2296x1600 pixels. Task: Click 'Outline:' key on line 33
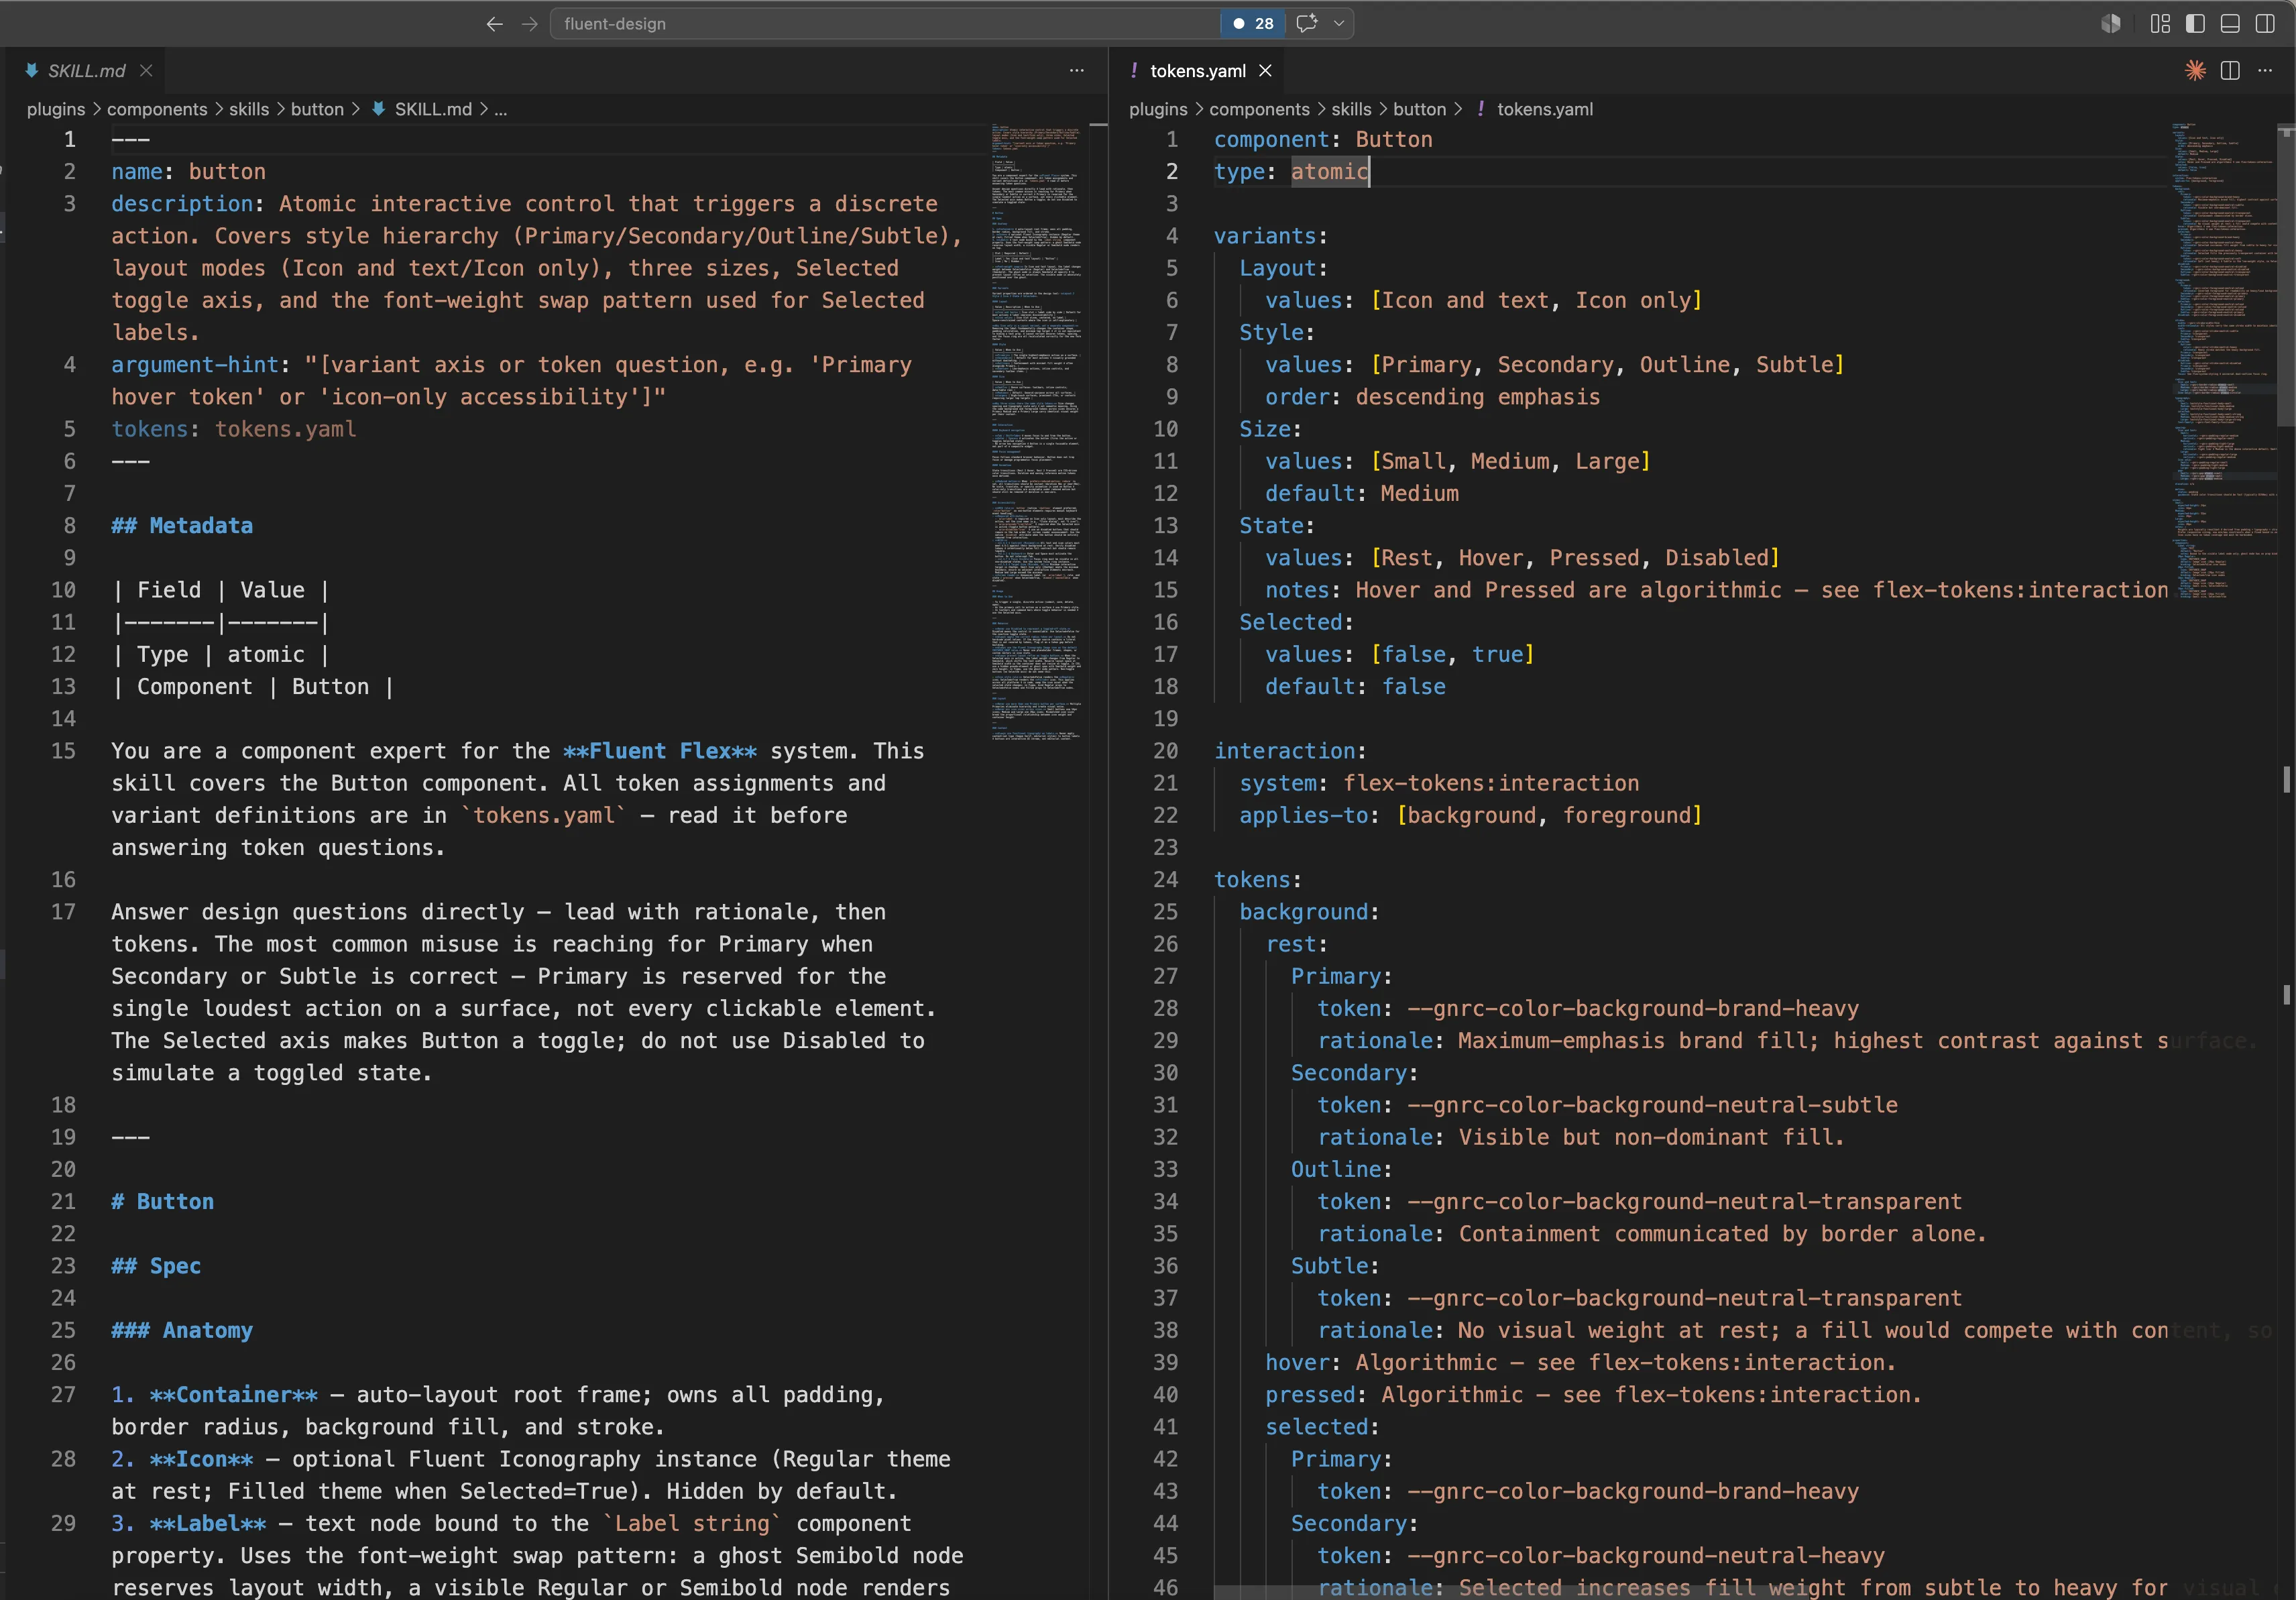click(x=1341, y=1169)
